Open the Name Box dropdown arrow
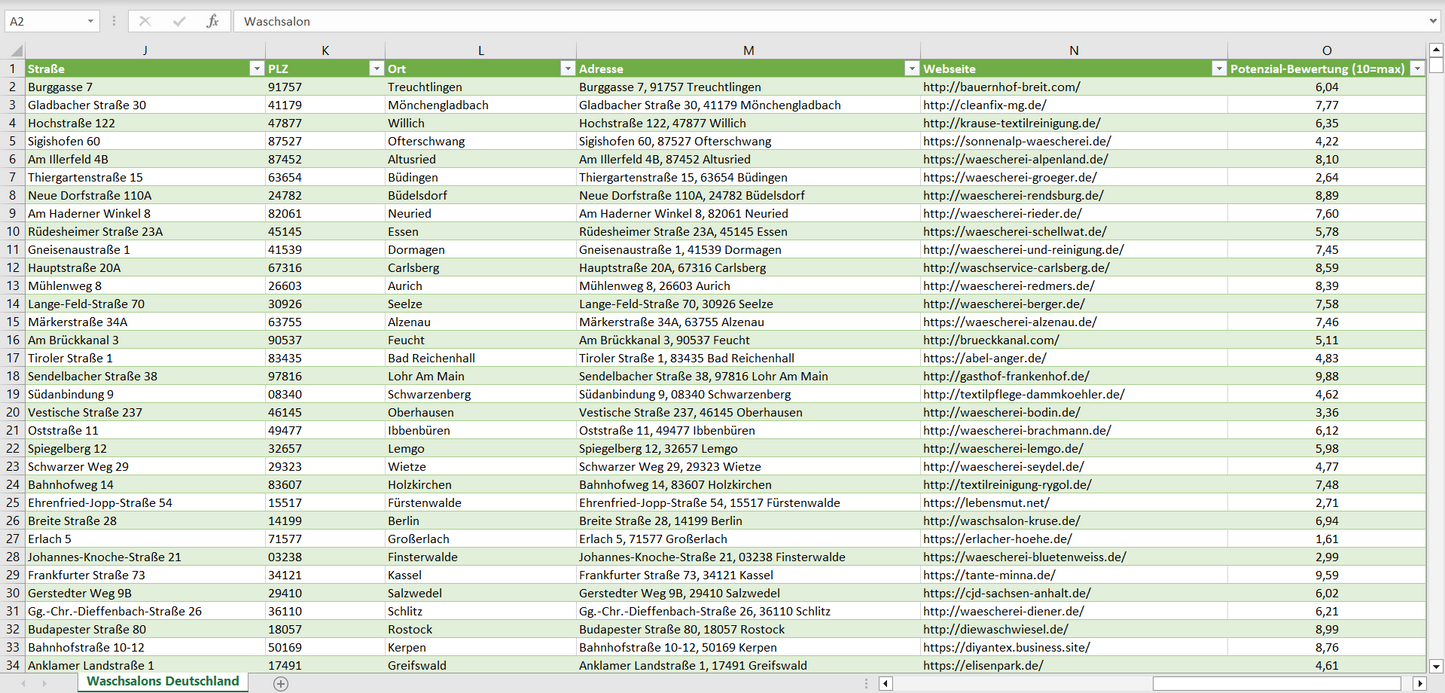The image size is (1445, 693). pyautogui.click(x=90, y=21)
